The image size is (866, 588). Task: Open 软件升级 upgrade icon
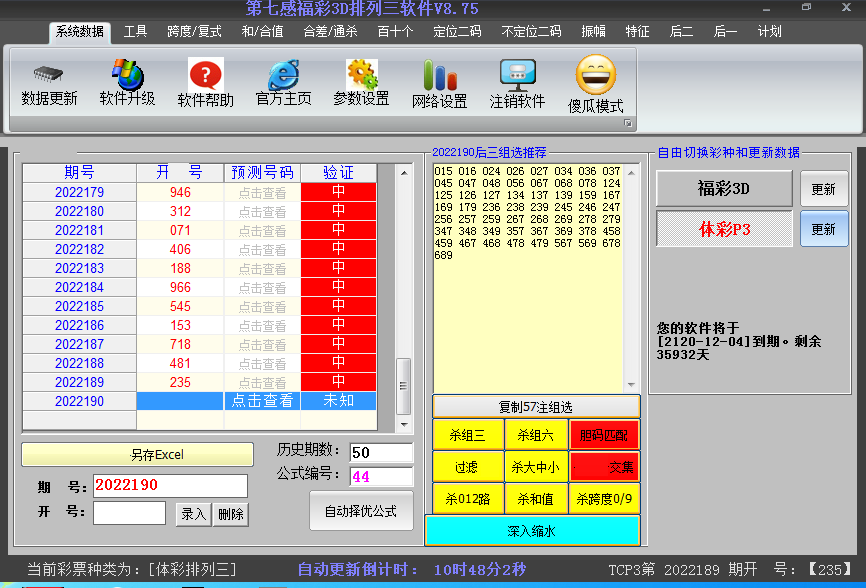(128, 74)
